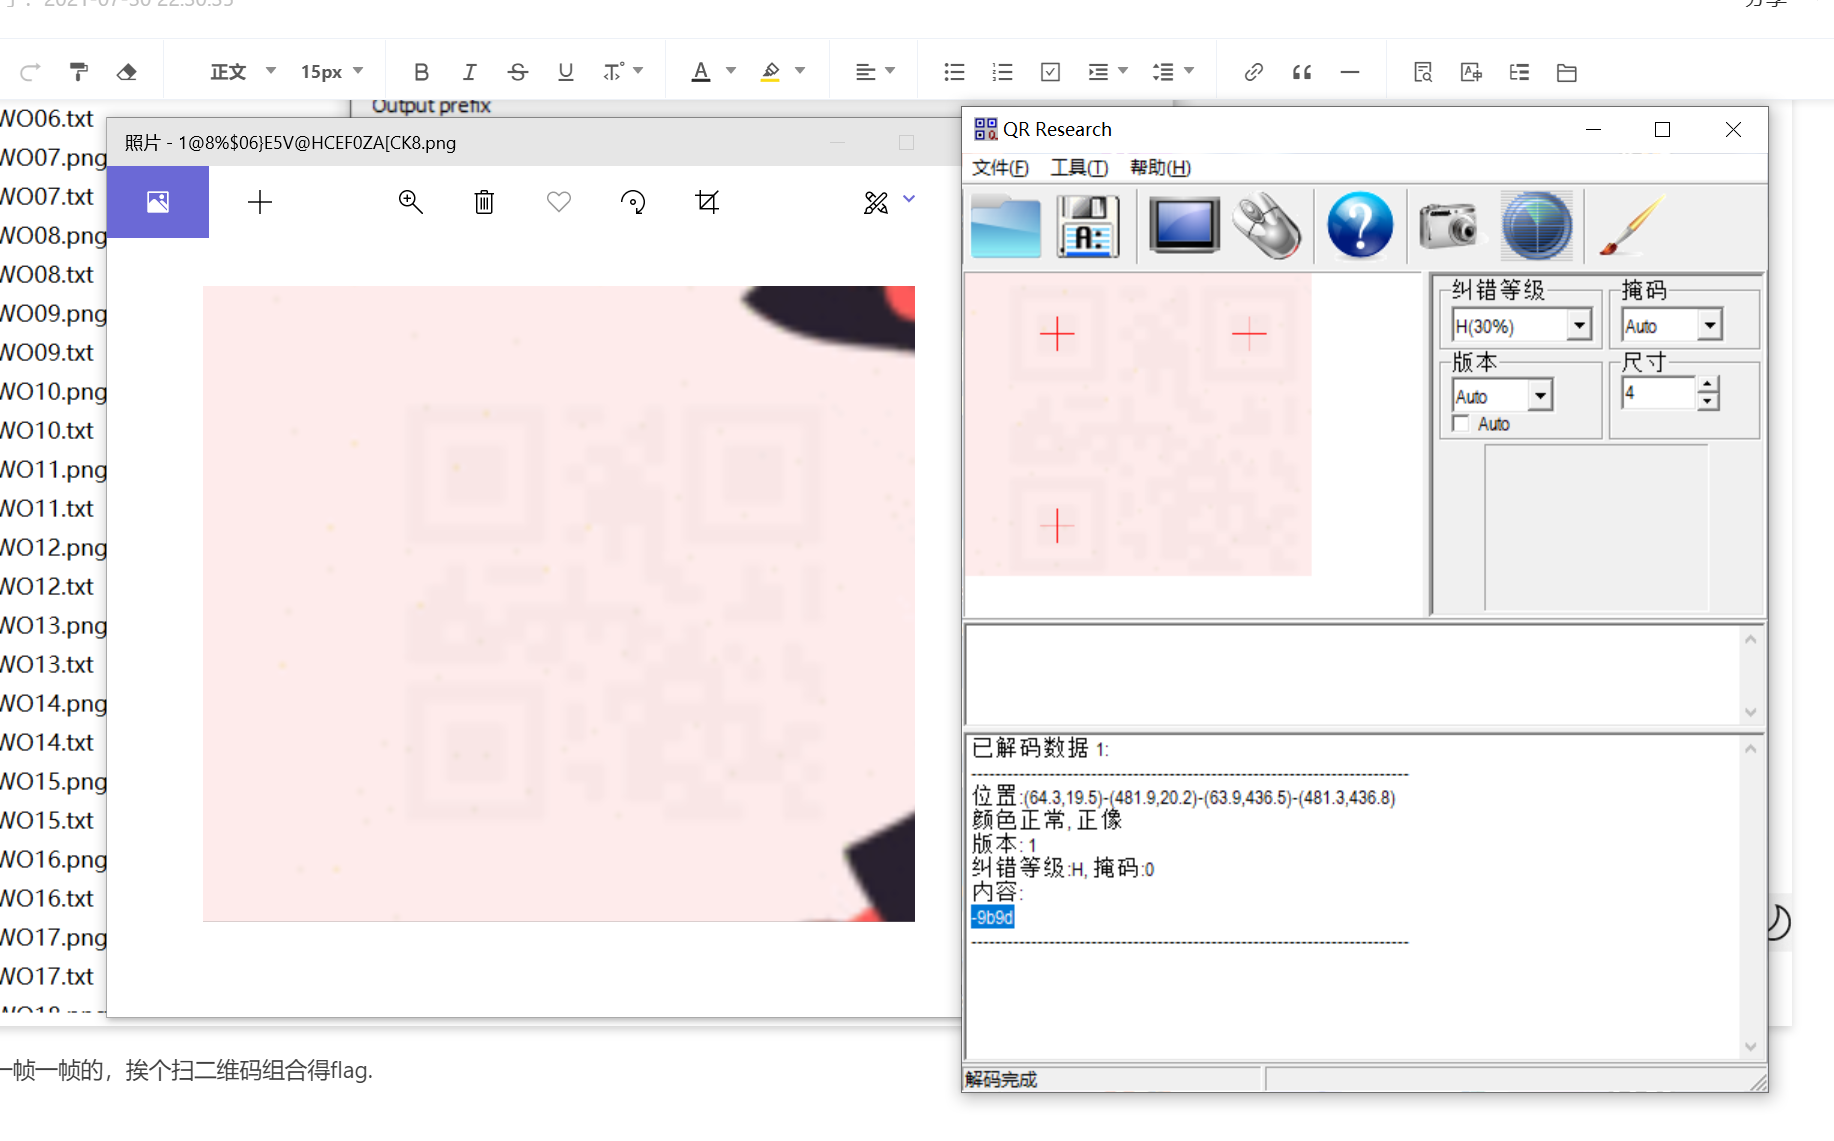Image resolution: width=1834 pixels, height=1141 pixels.
Task: Click the mouse icon in QR Research
Action: click(1267, 226)
